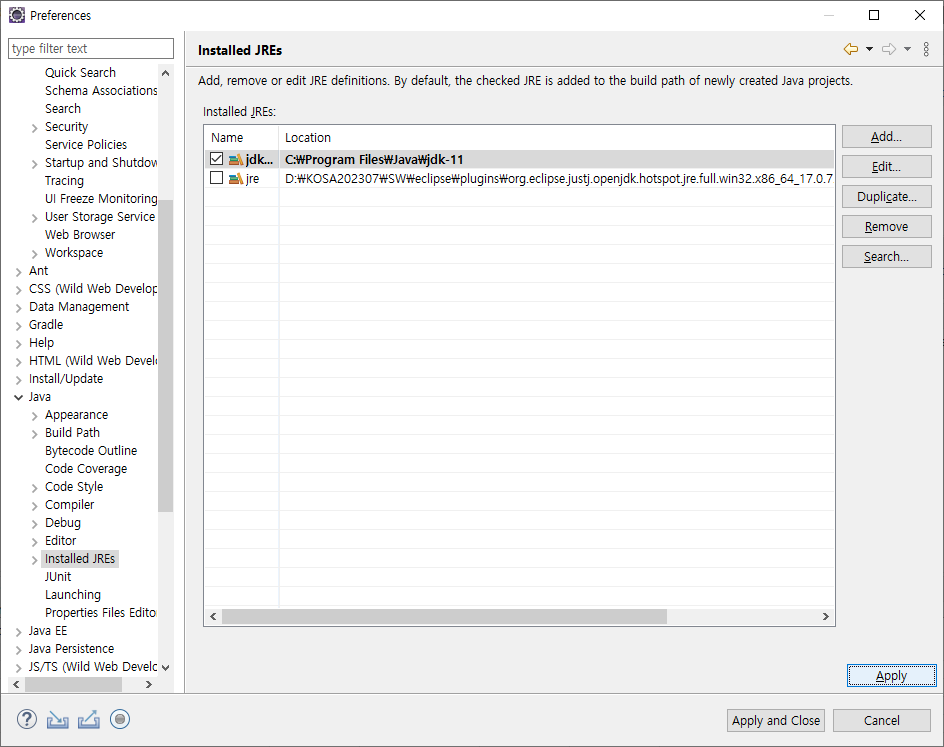Select Service Policies in the tree

tap(85, 145)
